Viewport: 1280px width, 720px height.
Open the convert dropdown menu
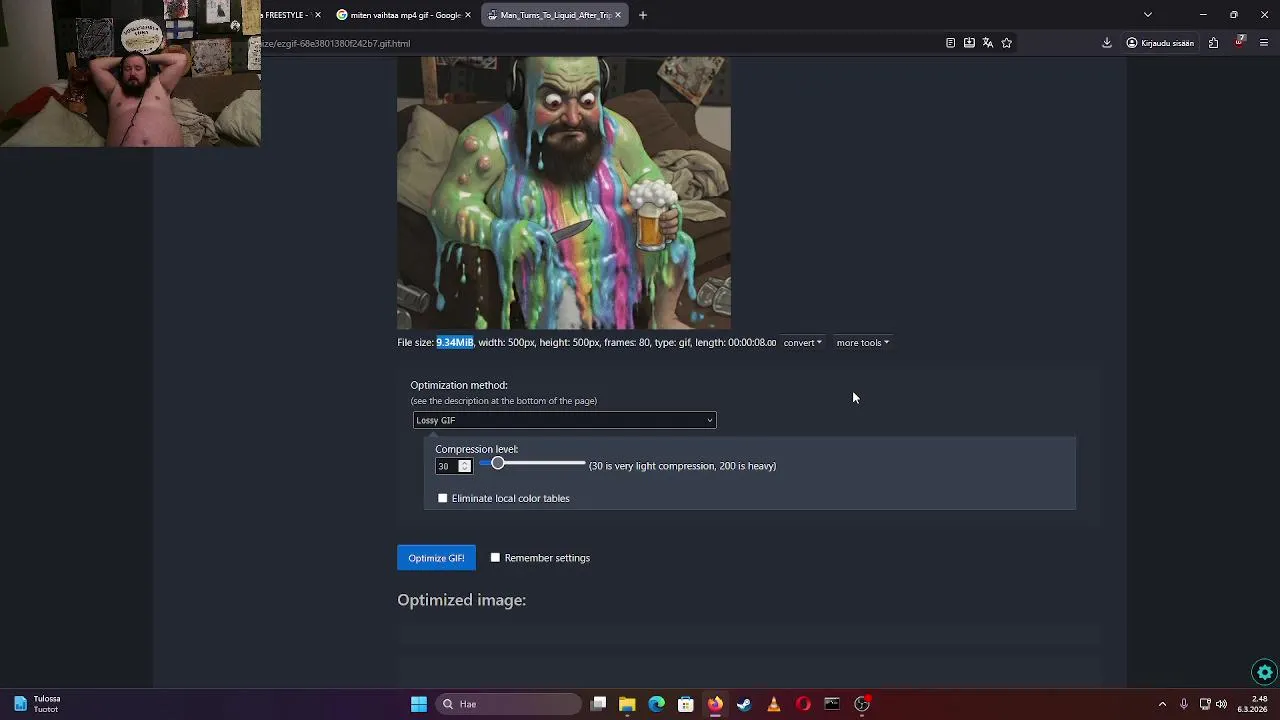802,343
